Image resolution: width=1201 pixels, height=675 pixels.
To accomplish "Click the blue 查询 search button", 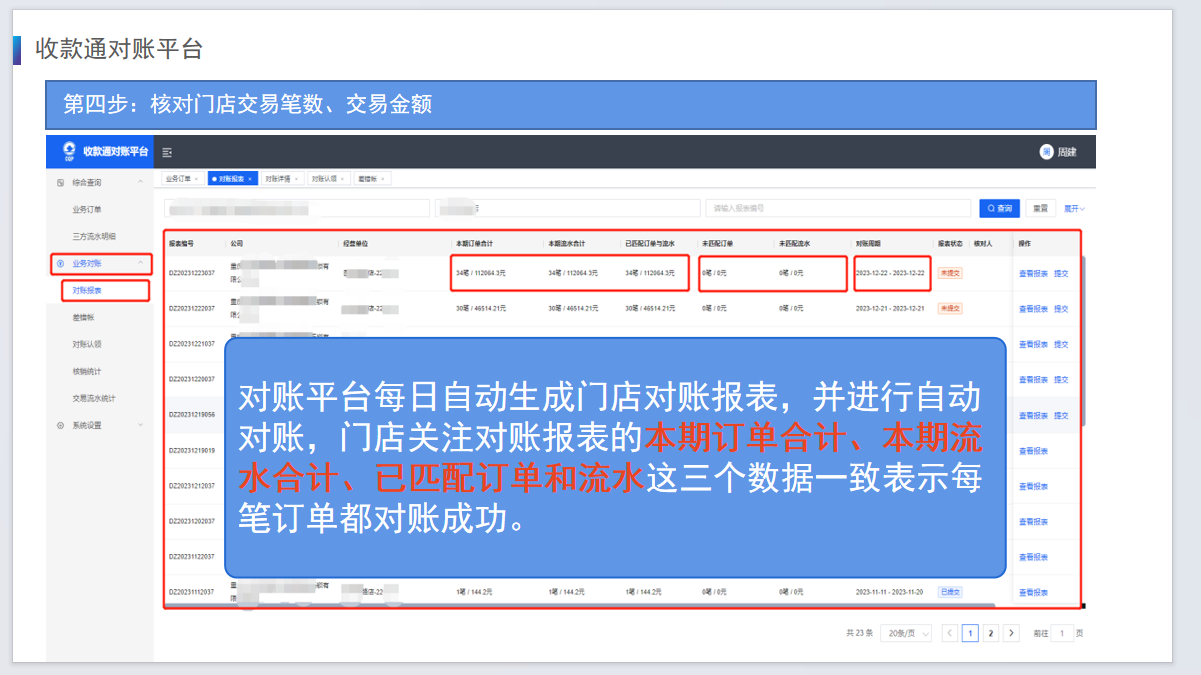I will coord(999,208).
